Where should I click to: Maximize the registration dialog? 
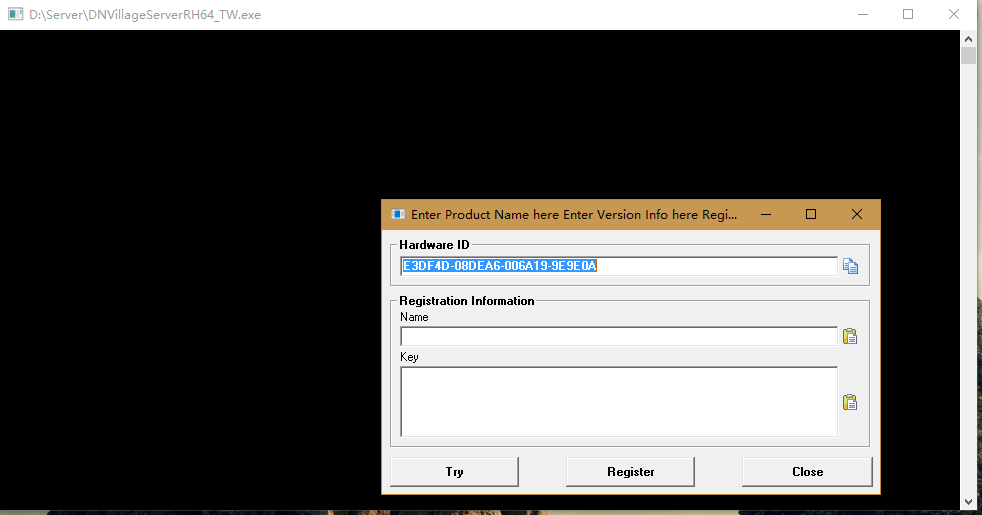pos(811,214)
